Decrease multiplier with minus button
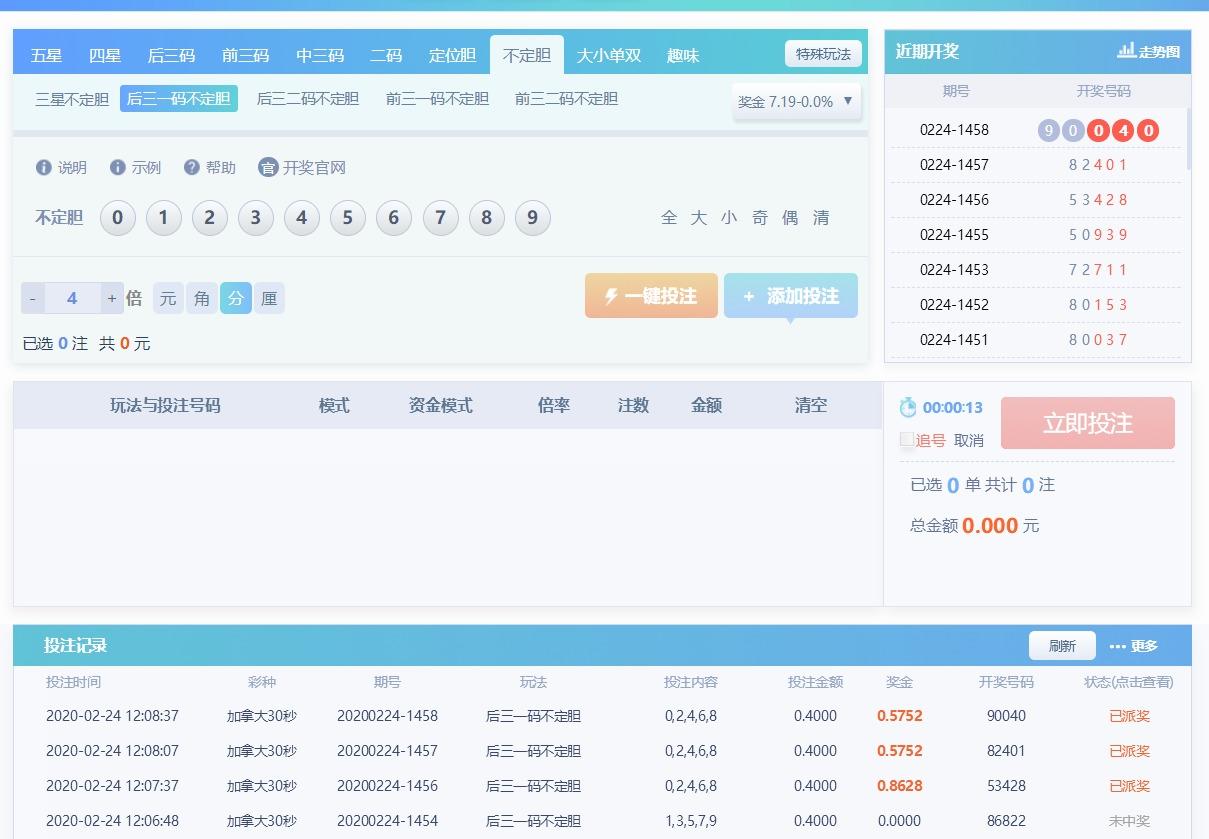 click(x=33, y=298)
